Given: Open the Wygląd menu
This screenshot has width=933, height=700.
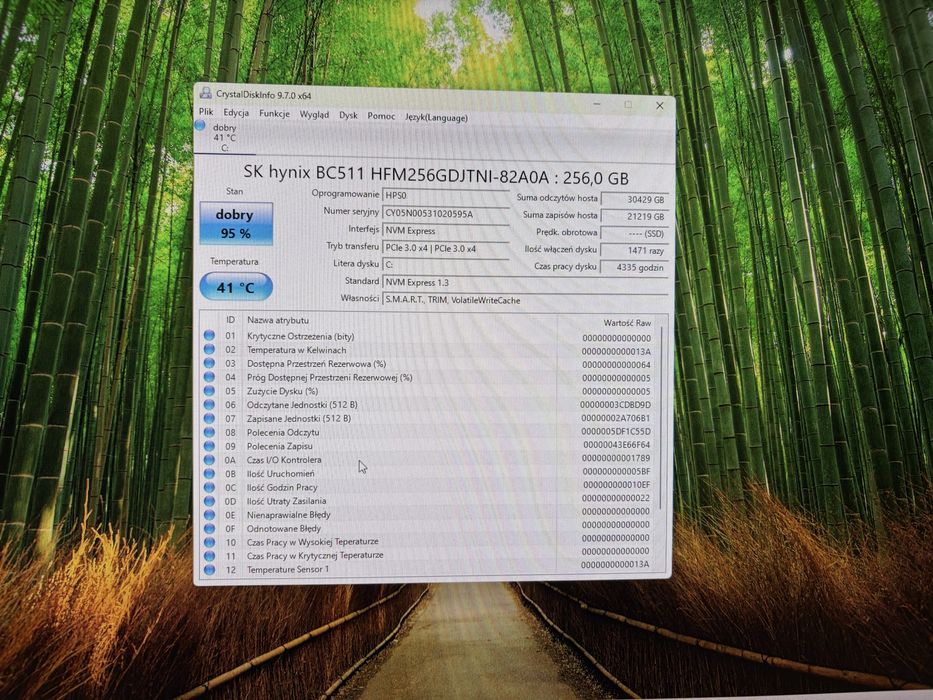Looking at the screenshot, I should coord(314,114).
